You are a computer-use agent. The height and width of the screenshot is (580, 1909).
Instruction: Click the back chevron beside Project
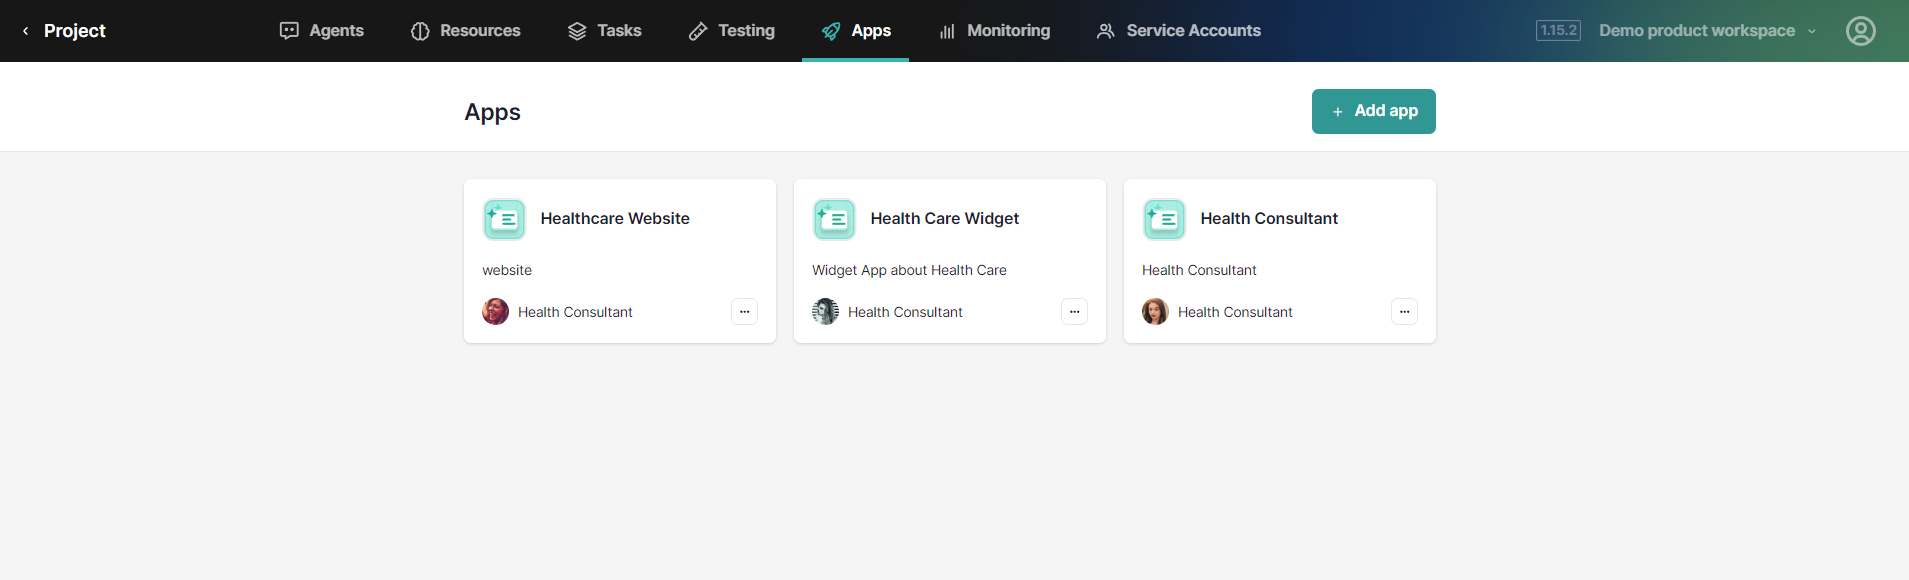25,31
